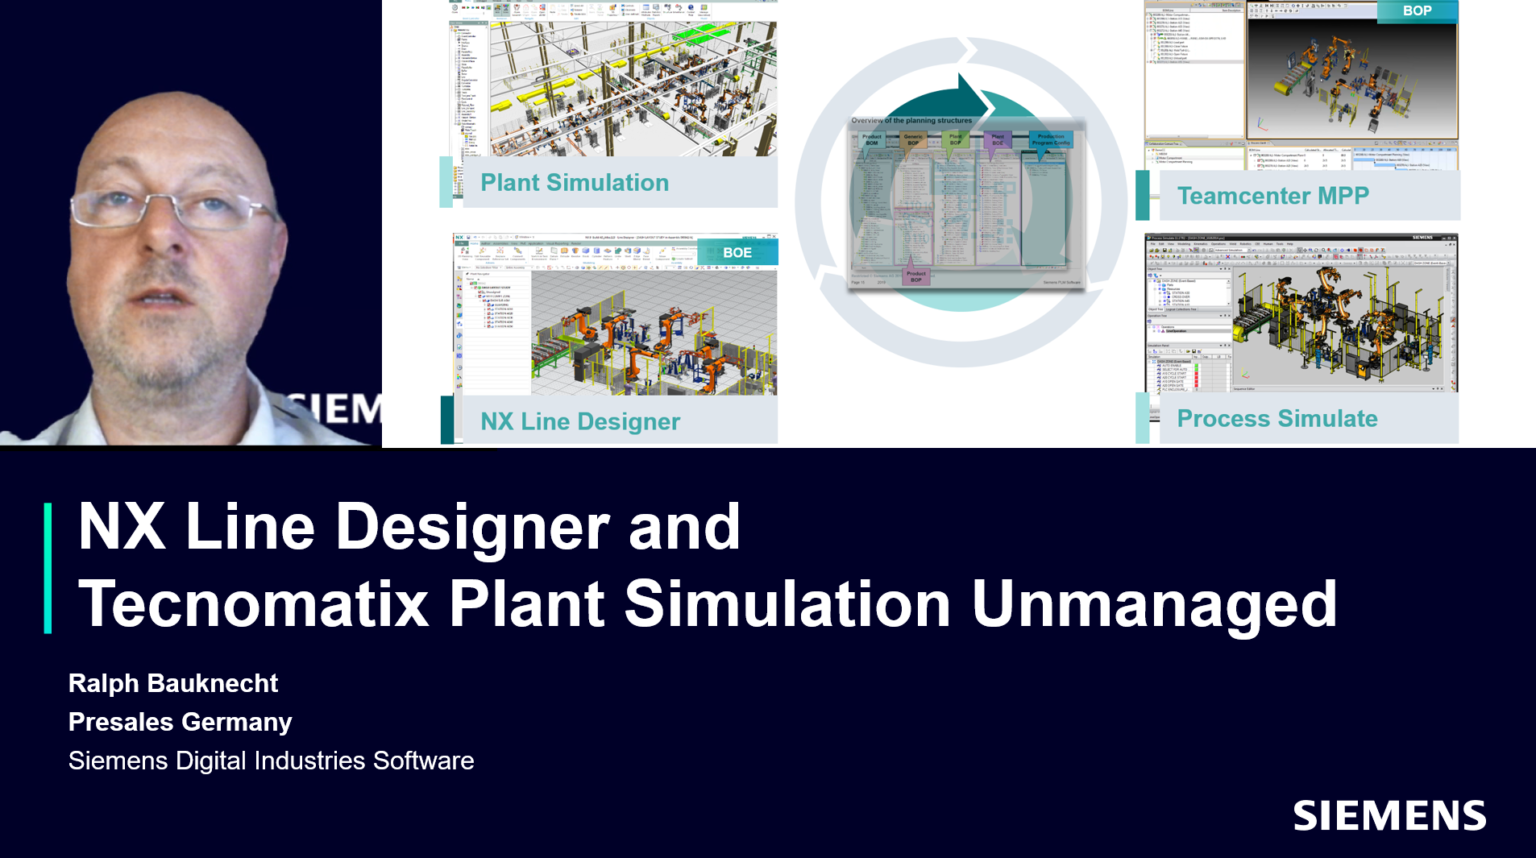This screenshot has width=1536, height=858.
Task: Click the Sketch icon in the NX Home ribbon
Action: (539, 251)
